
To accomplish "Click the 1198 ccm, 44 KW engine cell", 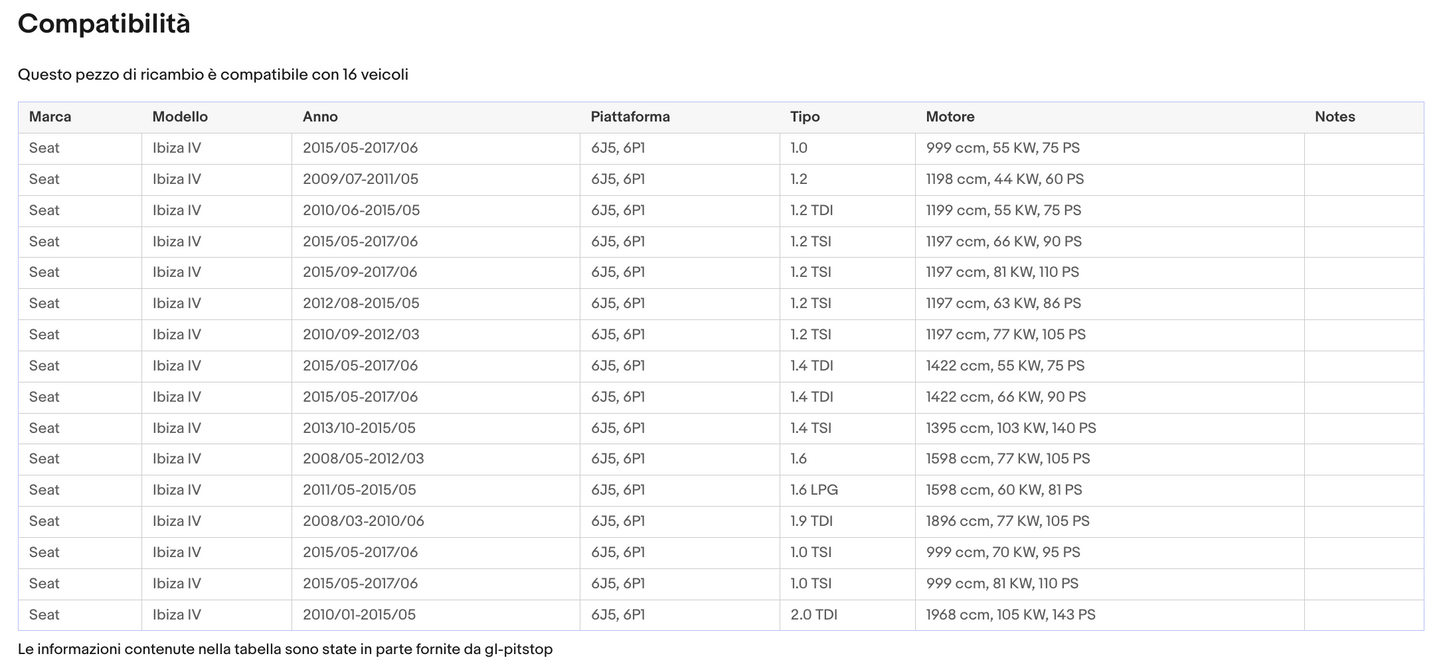I will coord(1004,179).
